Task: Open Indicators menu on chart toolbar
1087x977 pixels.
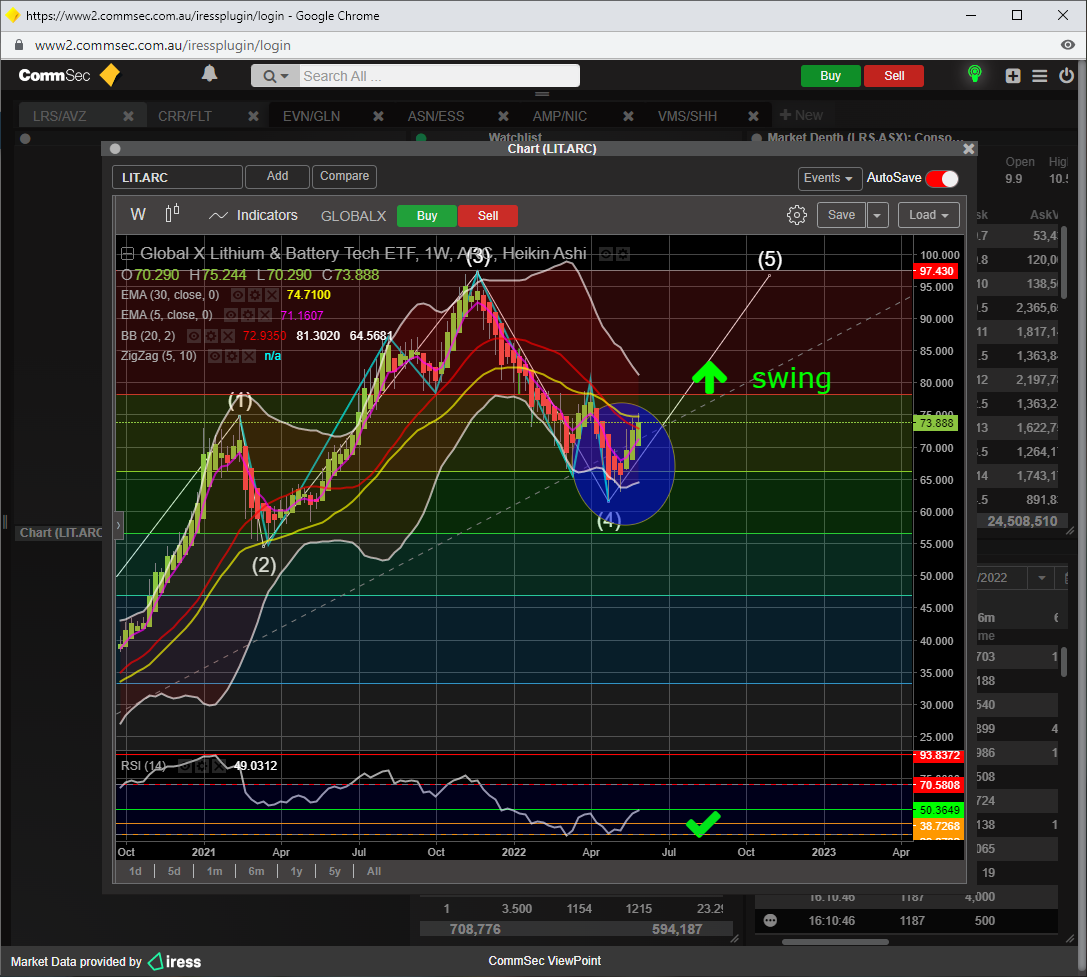Action: click(x=253, y=216)
